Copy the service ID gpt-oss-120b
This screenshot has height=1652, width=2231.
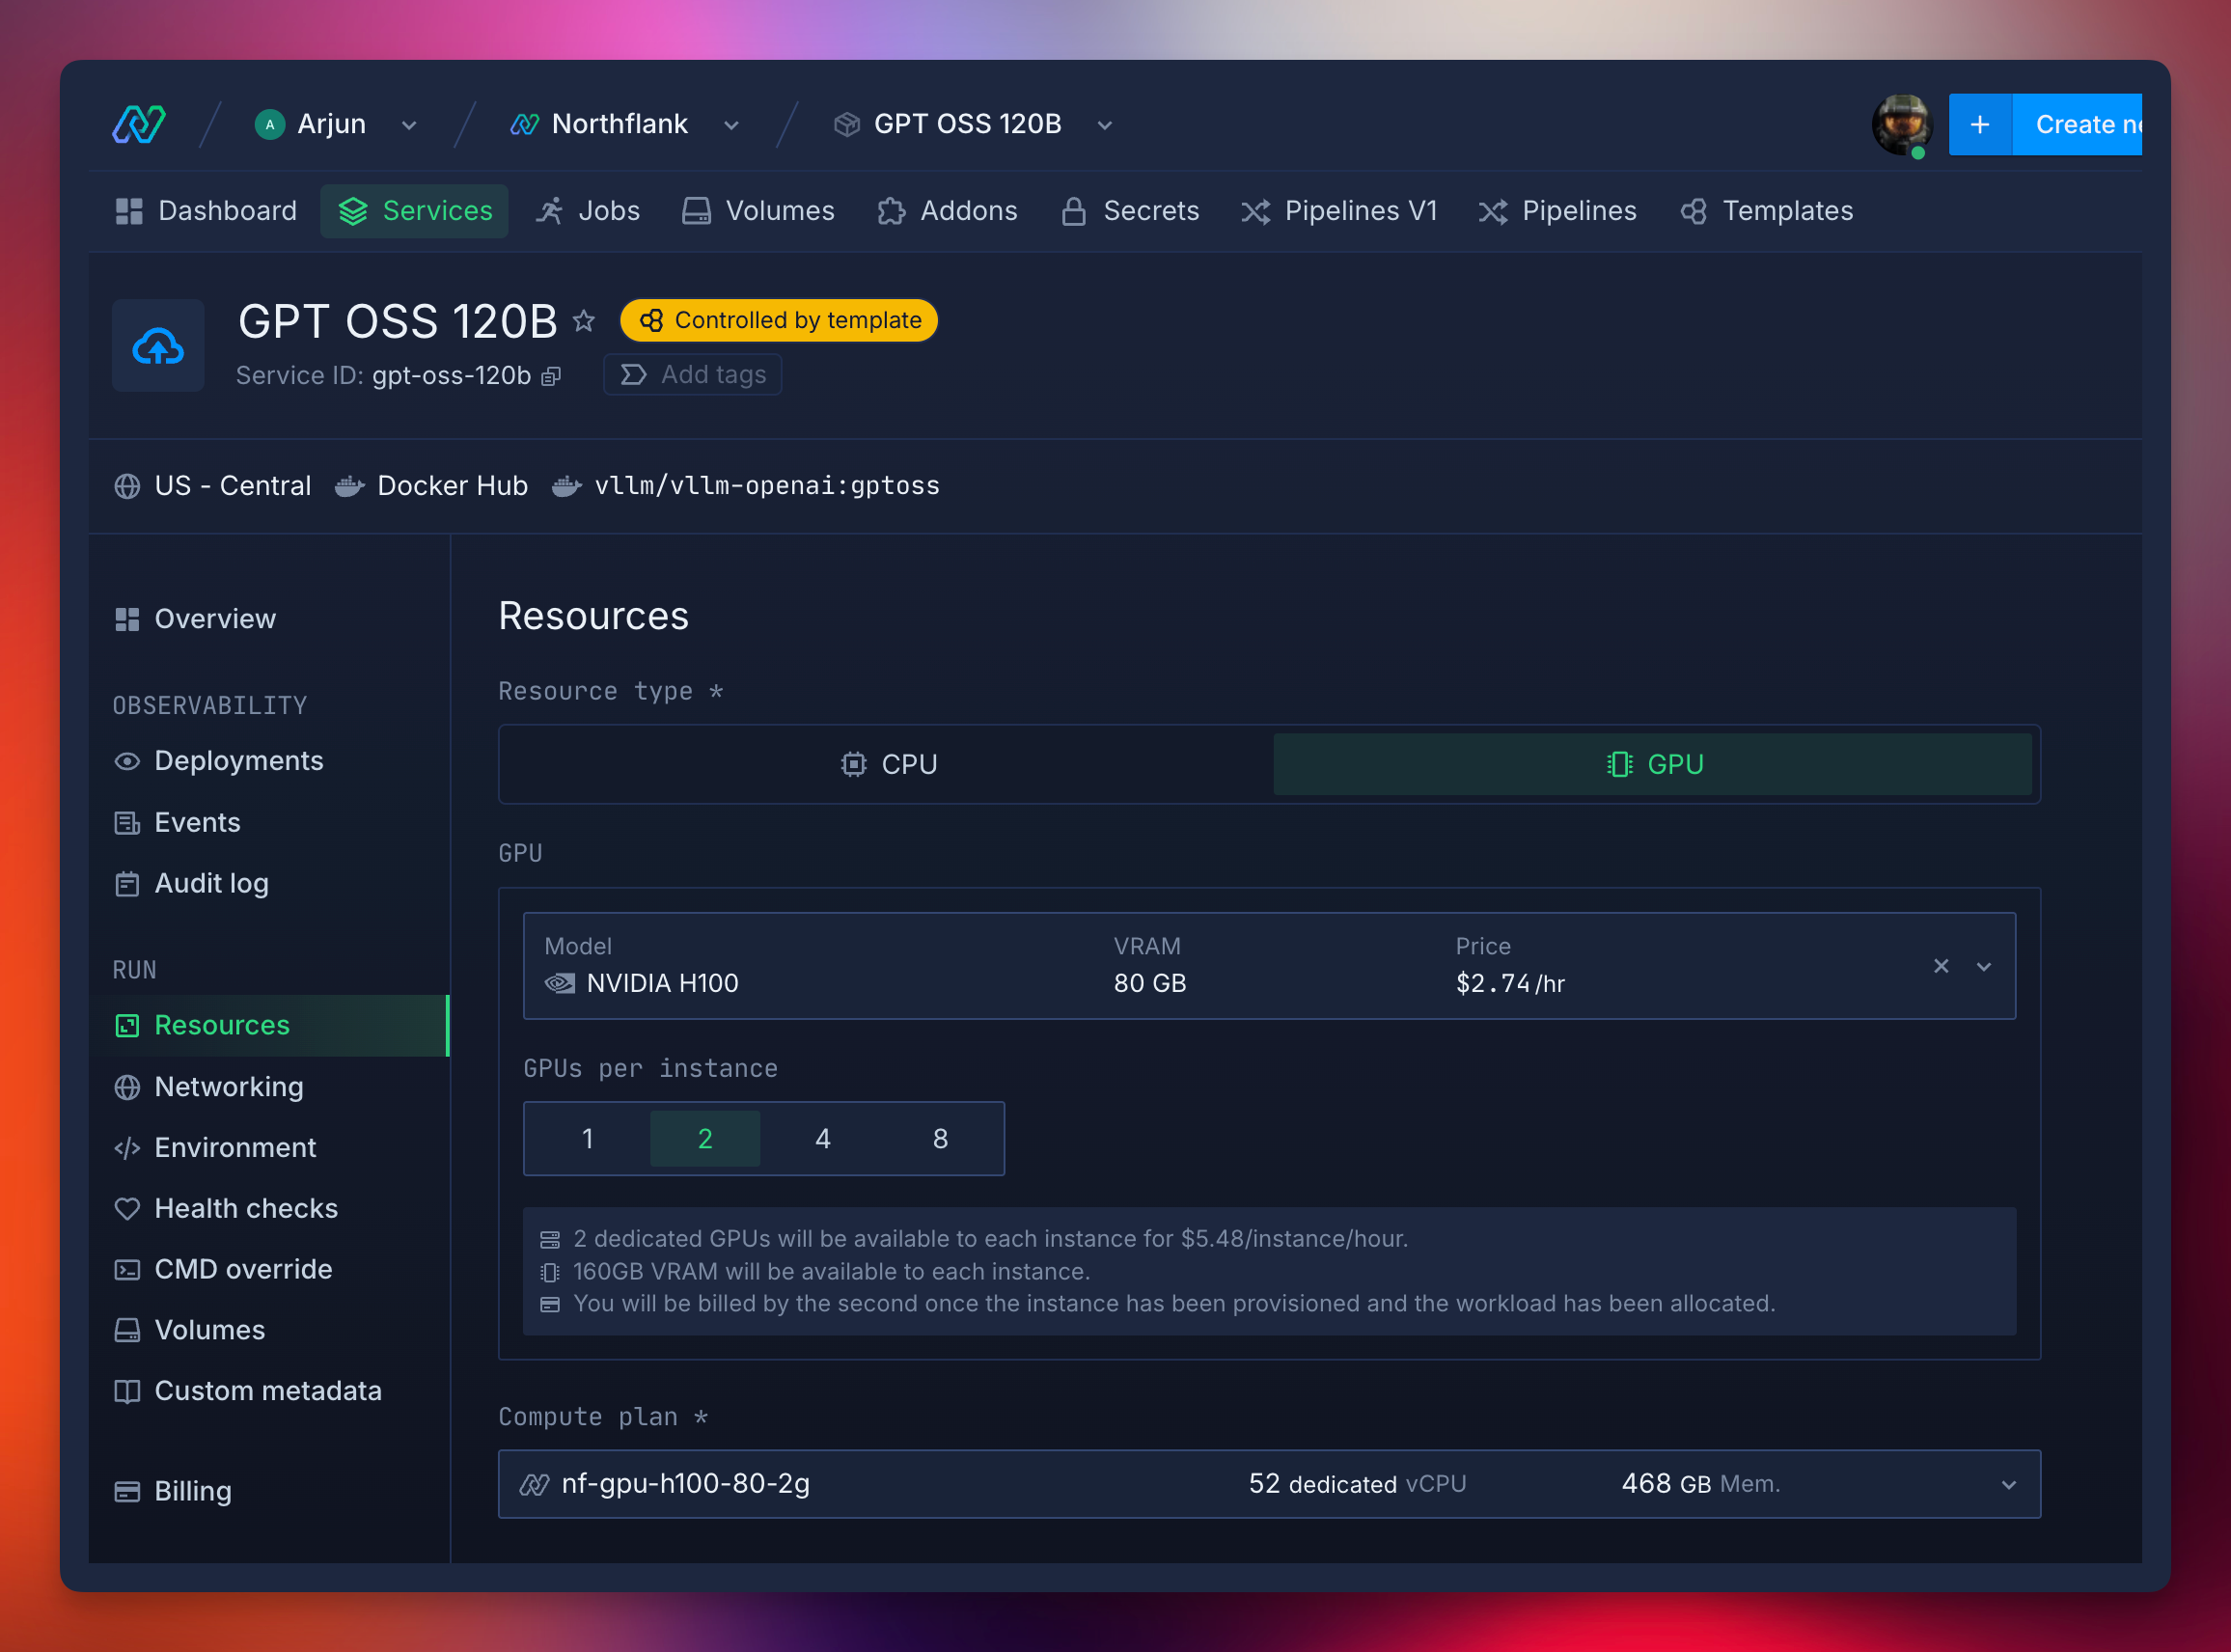point(551,376)
